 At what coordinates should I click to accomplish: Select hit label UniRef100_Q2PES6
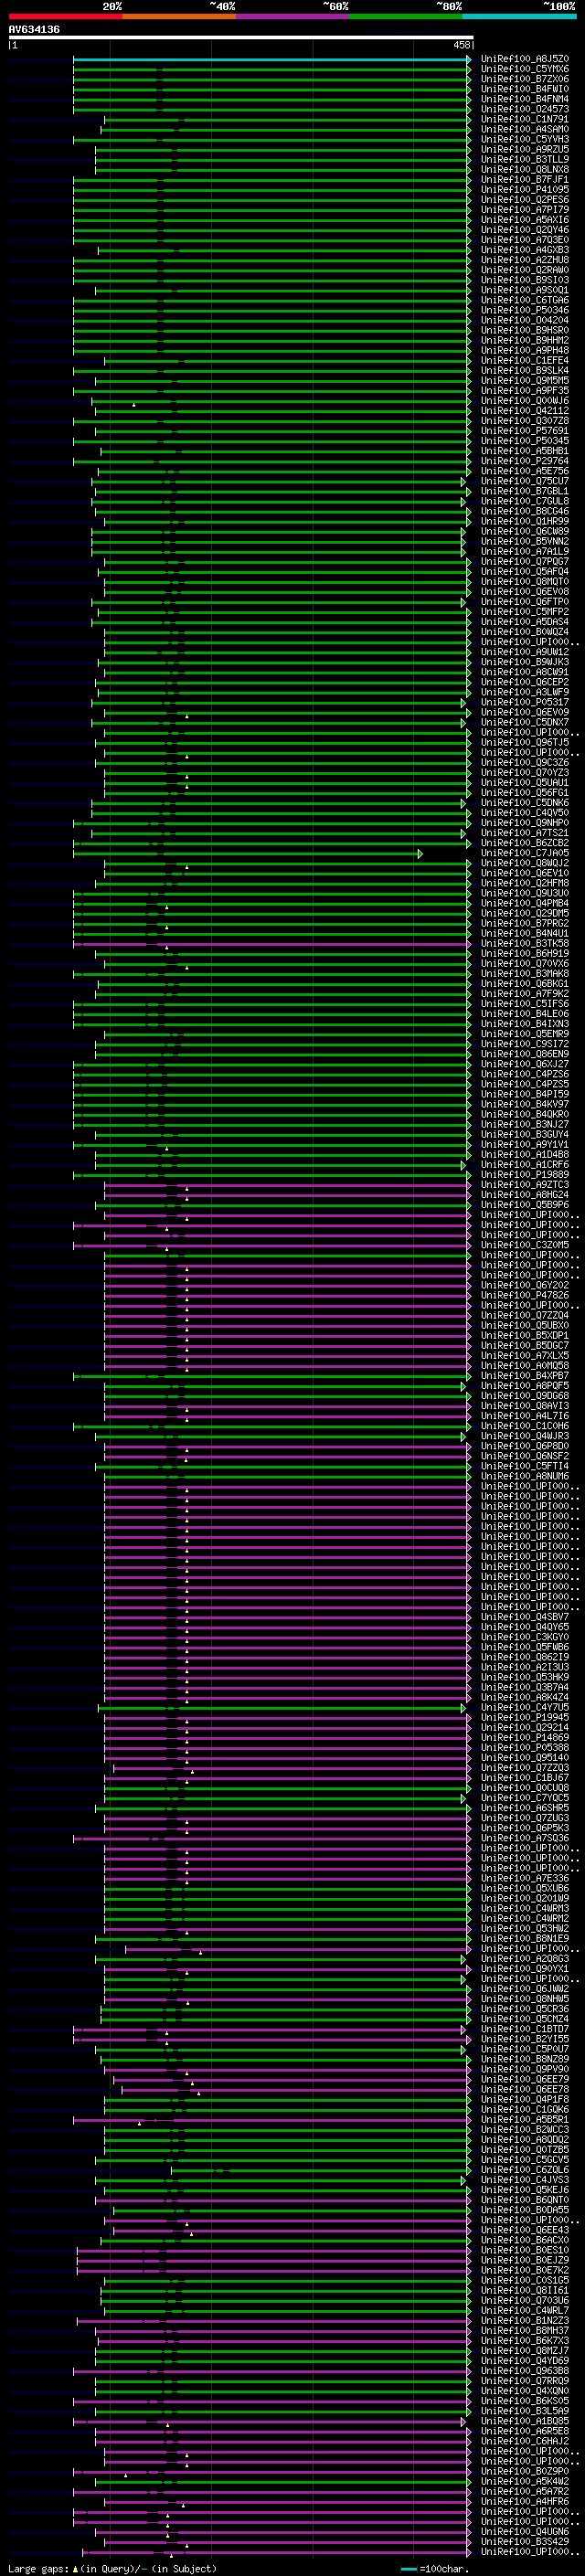point(525,199)
